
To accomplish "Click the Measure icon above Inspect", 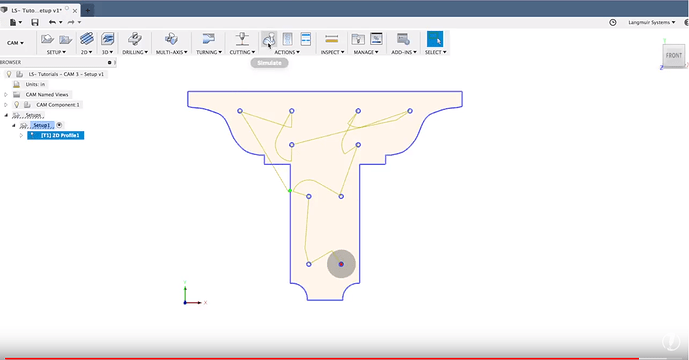I will pyautogui.click(x=332, y=39).
